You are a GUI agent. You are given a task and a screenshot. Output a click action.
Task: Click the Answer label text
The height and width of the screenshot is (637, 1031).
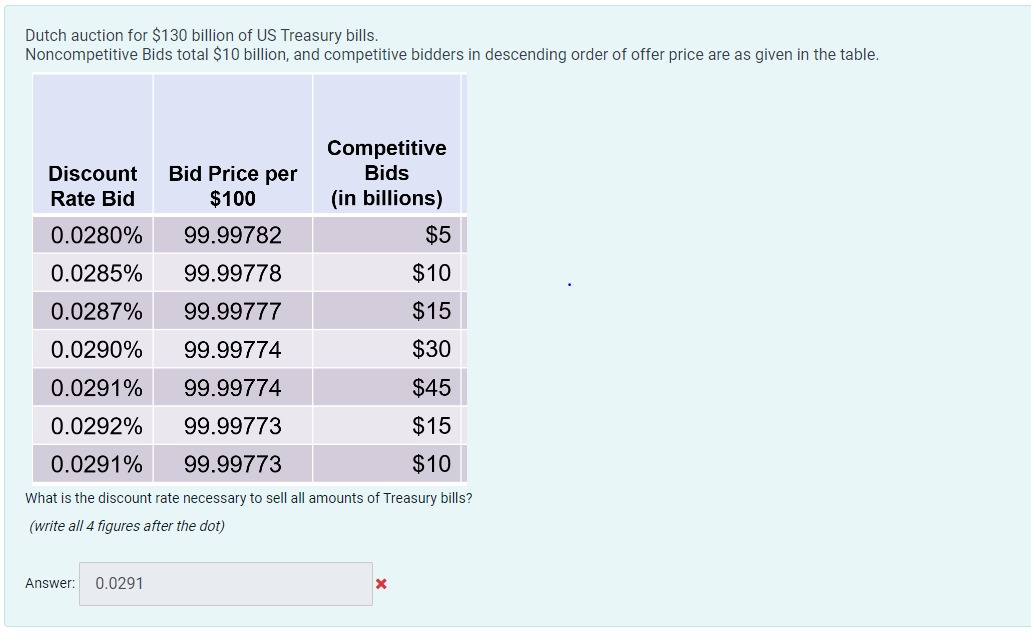pyautogui.click(x=49, y=583)
